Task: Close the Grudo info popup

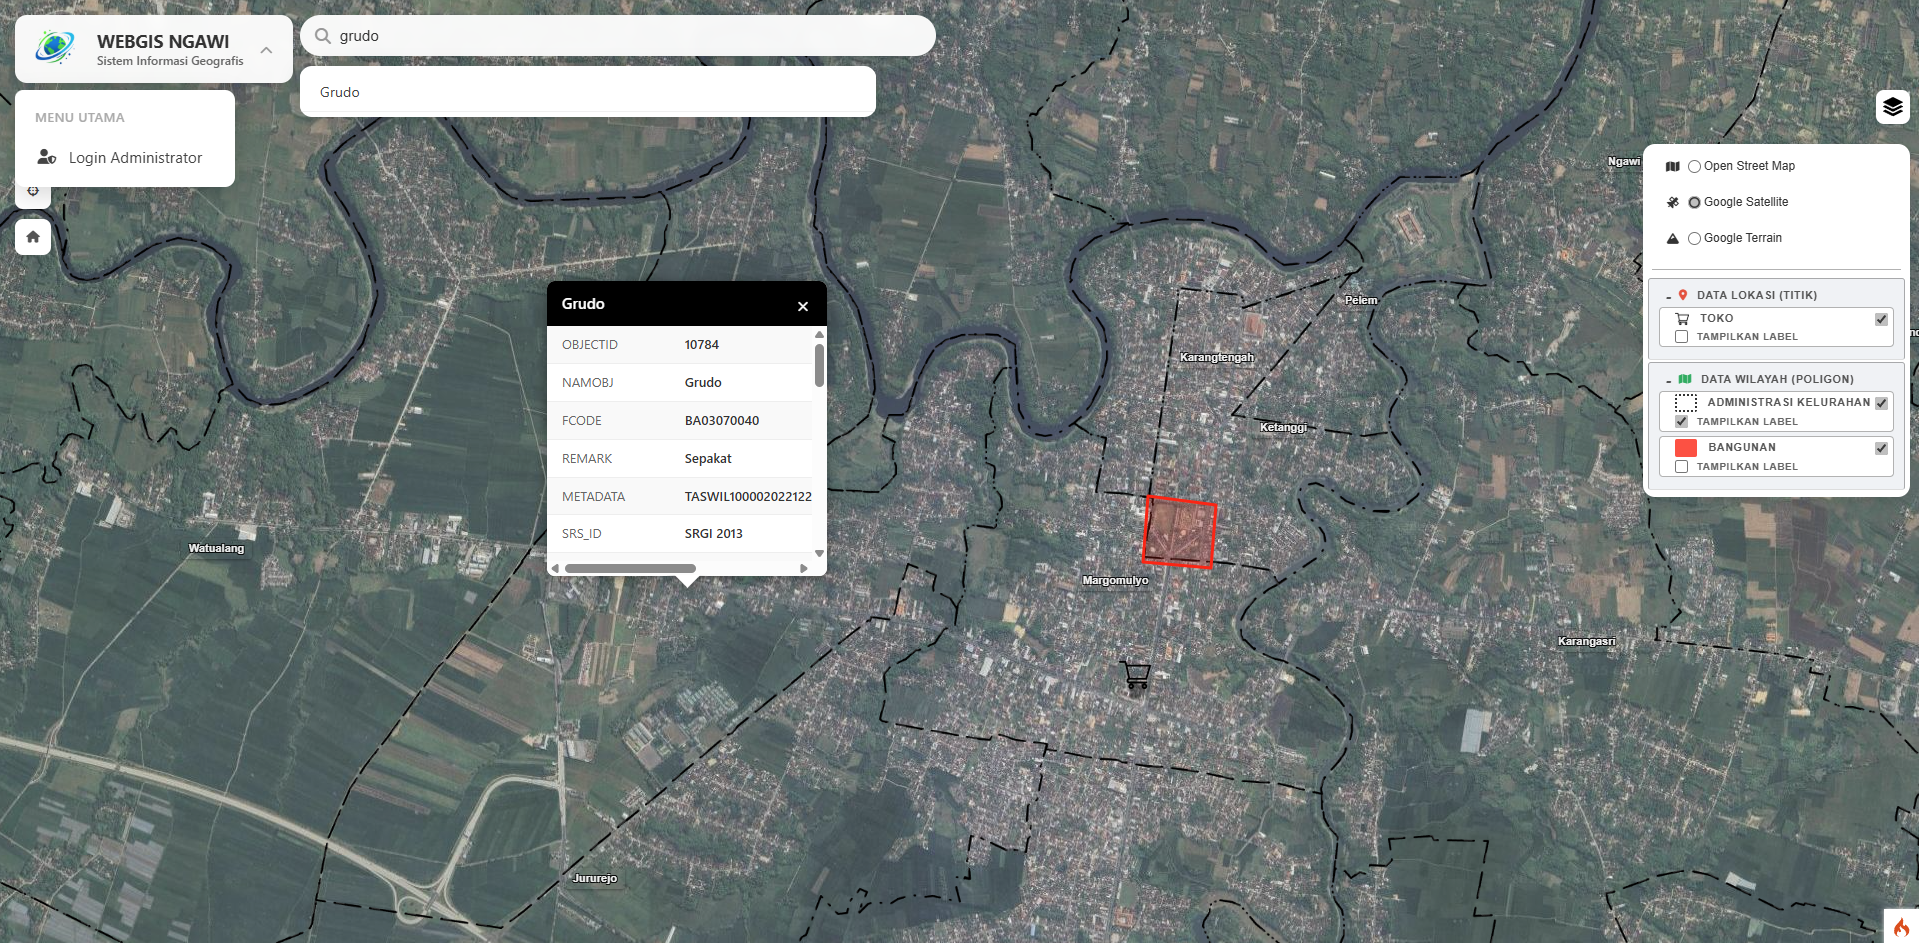Action: [802, 306]
